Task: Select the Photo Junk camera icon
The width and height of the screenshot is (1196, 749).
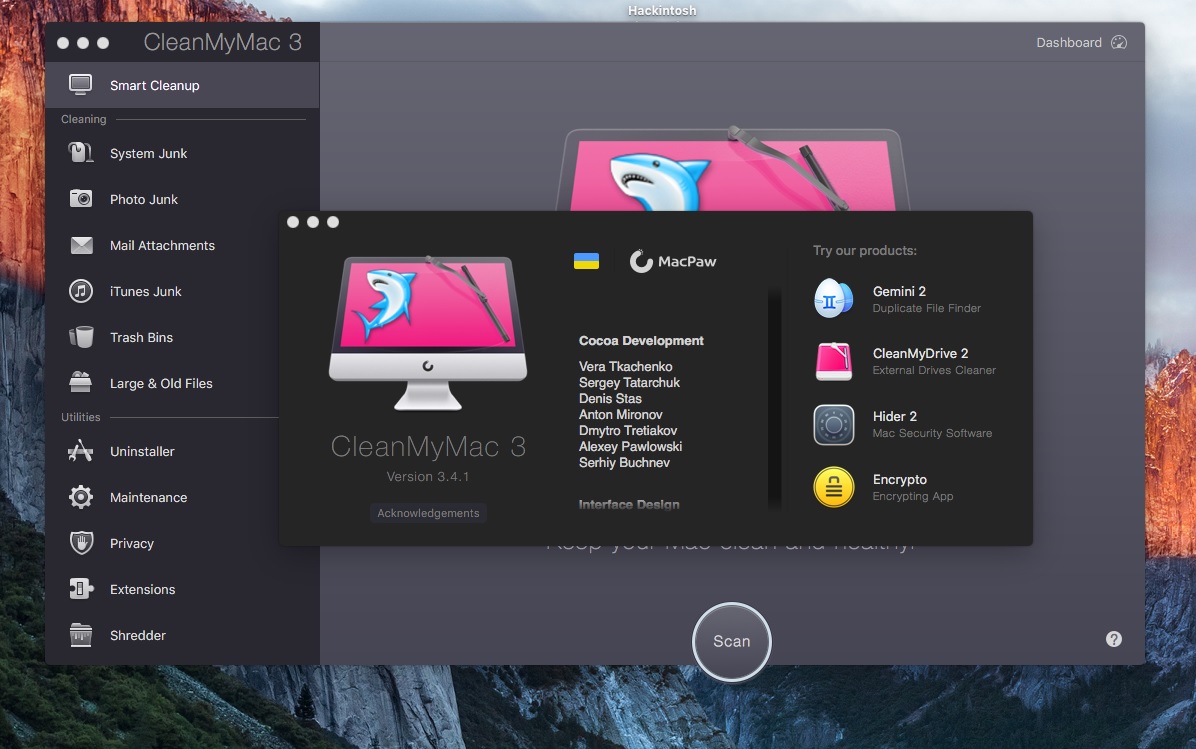Action: point(80,199)
